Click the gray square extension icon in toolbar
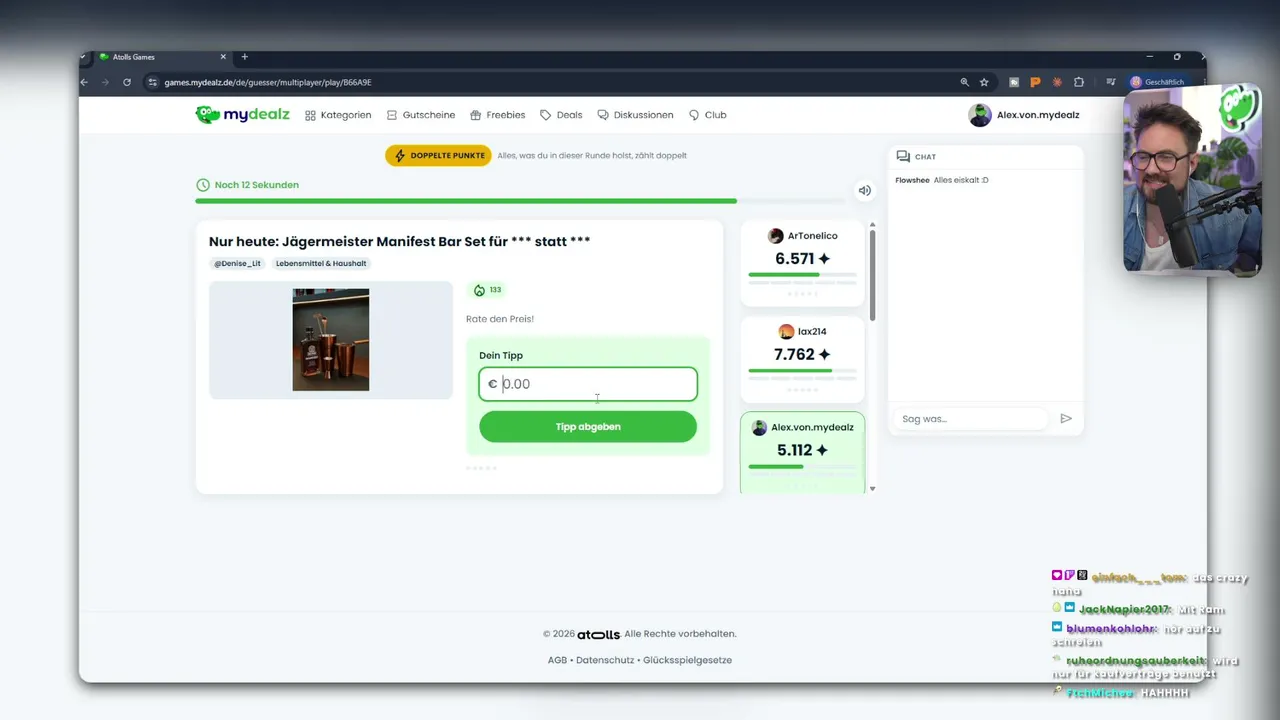 1014,82
